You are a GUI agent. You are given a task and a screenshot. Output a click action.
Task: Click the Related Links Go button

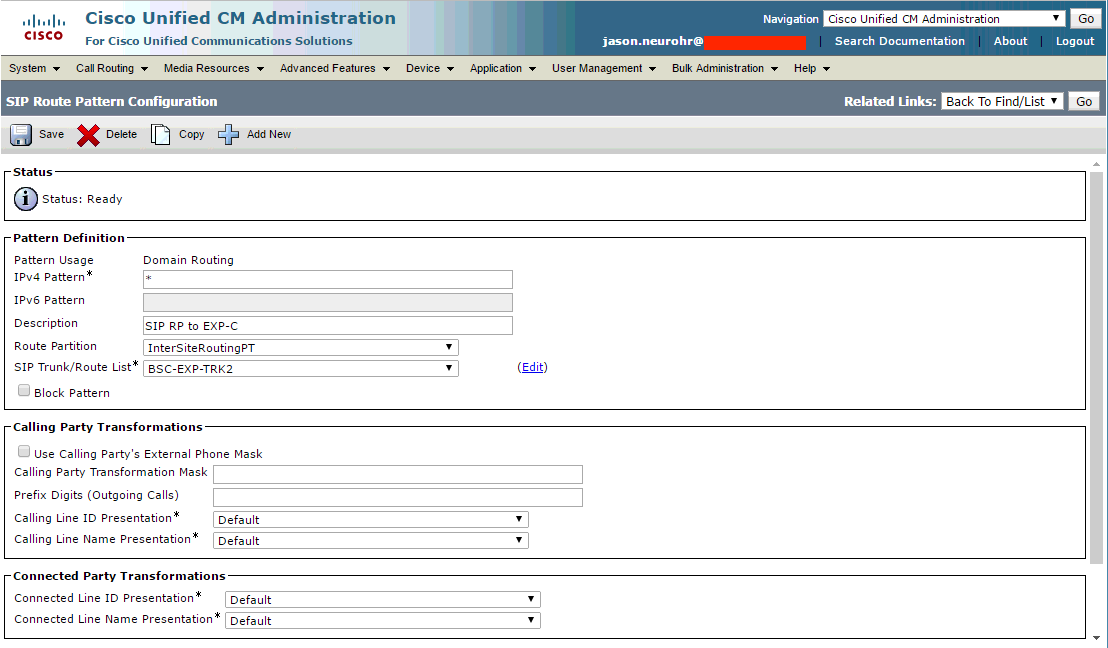point(1084,102)
